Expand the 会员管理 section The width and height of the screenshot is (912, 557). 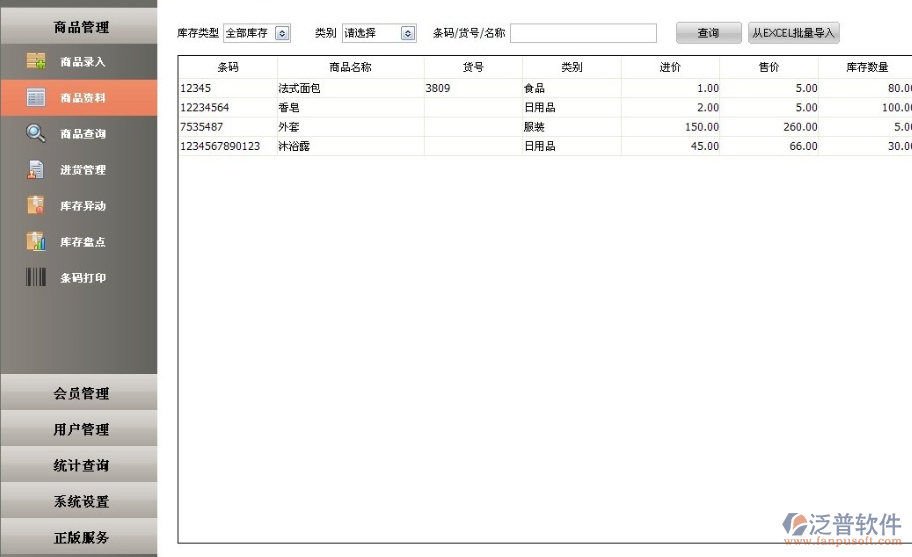(79, 393)
